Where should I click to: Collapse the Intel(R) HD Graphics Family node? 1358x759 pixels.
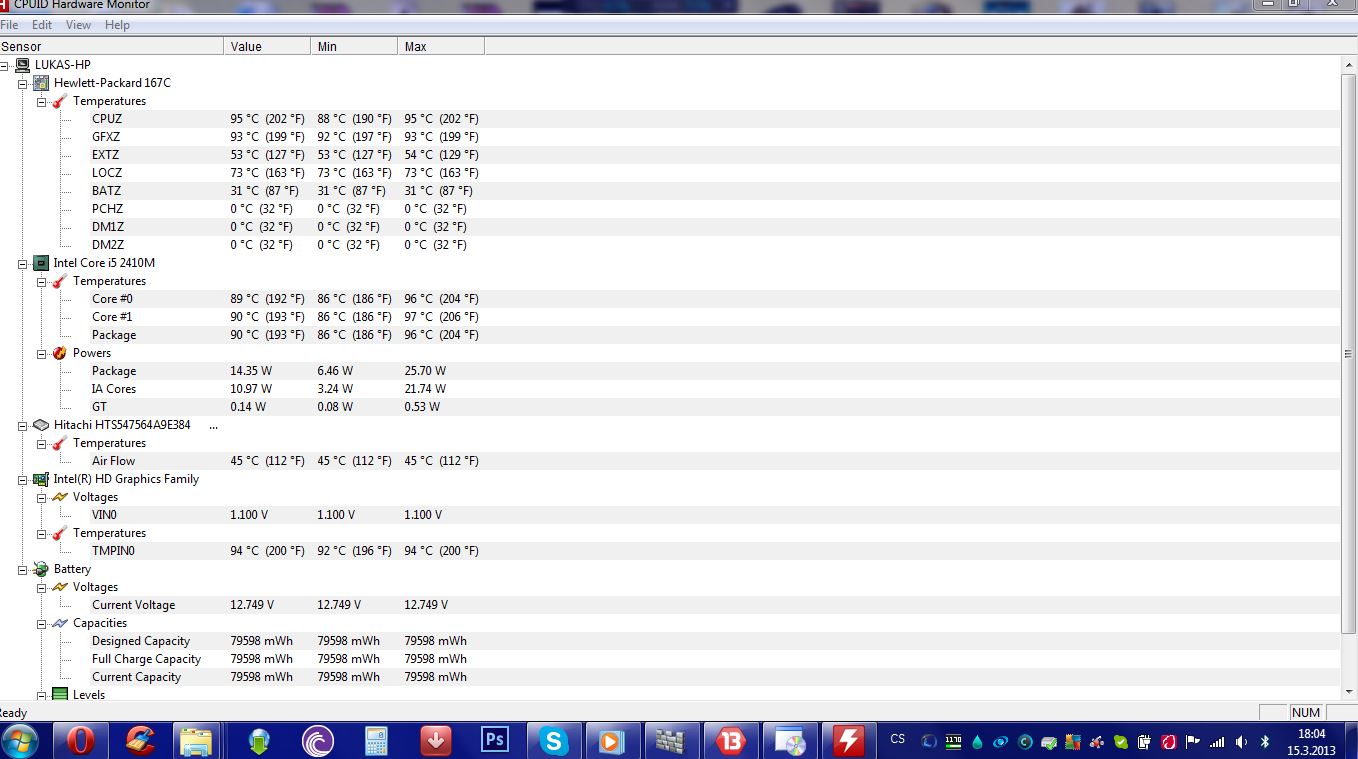23,479
